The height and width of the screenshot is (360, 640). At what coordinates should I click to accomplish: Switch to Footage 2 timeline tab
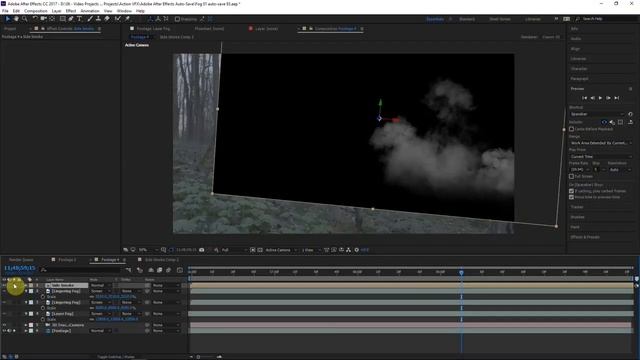point(67,260)
